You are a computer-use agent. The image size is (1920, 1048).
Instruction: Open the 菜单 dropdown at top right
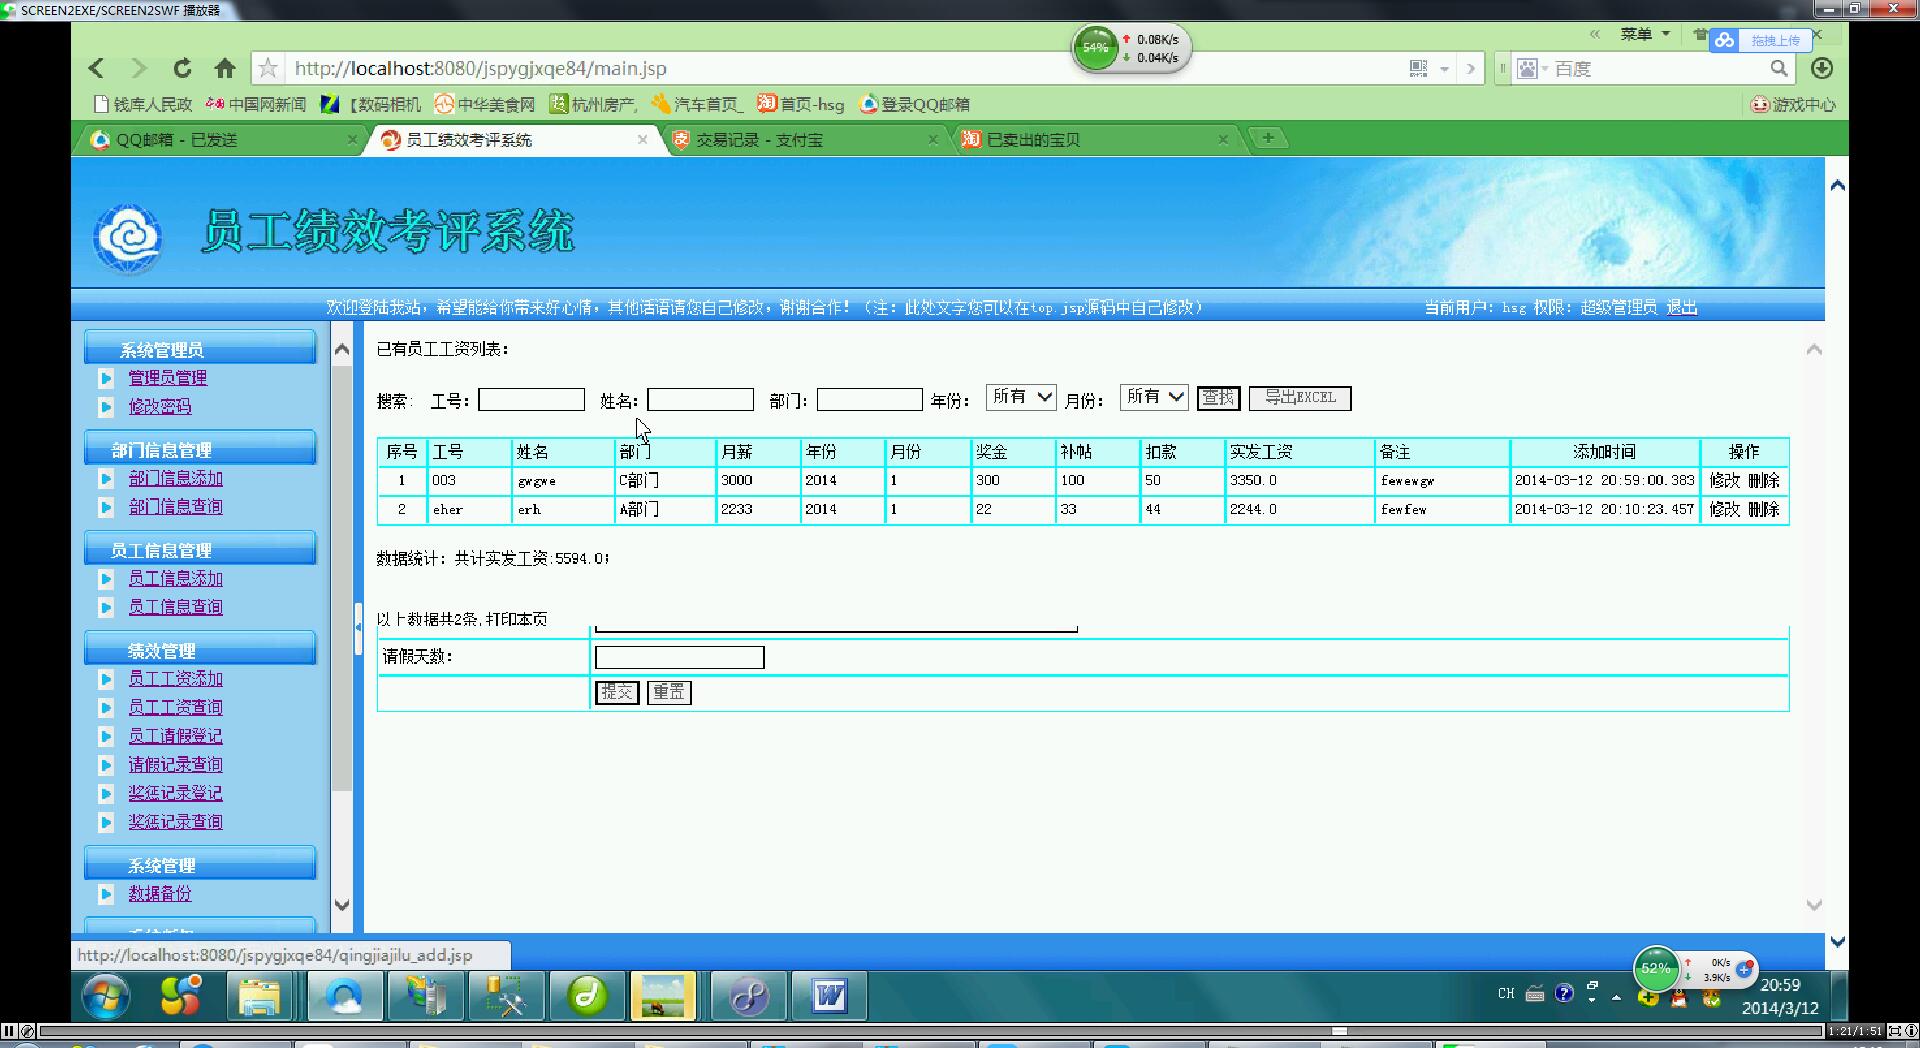pos(1645,34)
